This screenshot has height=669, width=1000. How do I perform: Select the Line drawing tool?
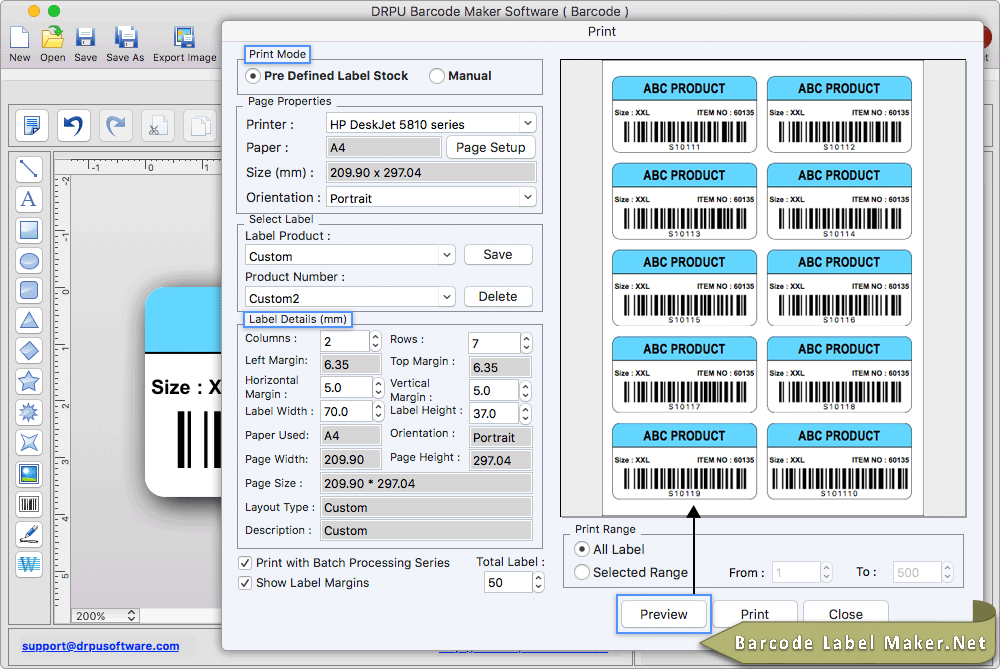(x=29, y=169)
